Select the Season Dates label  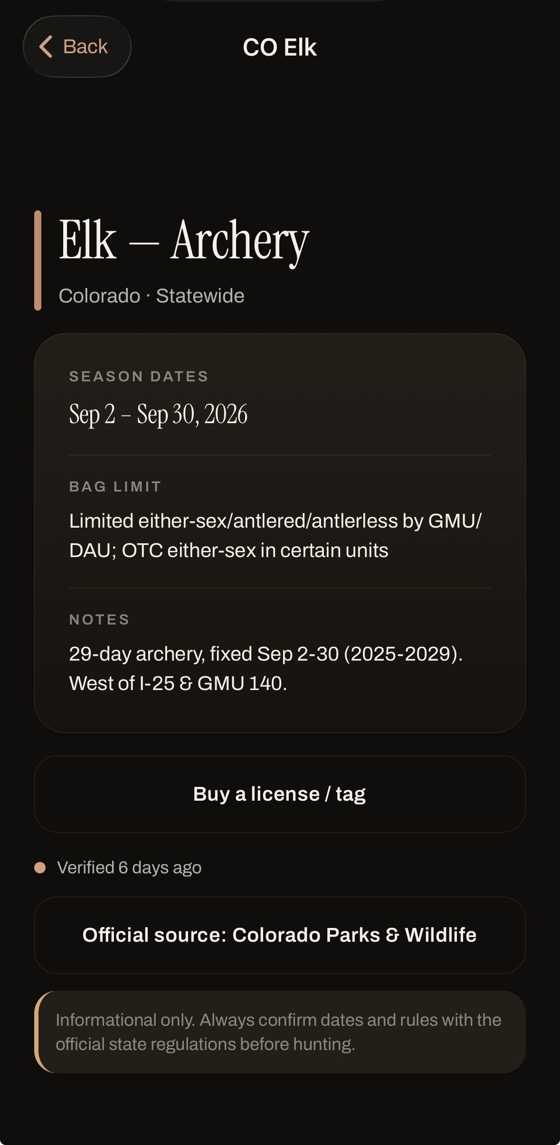point(139,377)
